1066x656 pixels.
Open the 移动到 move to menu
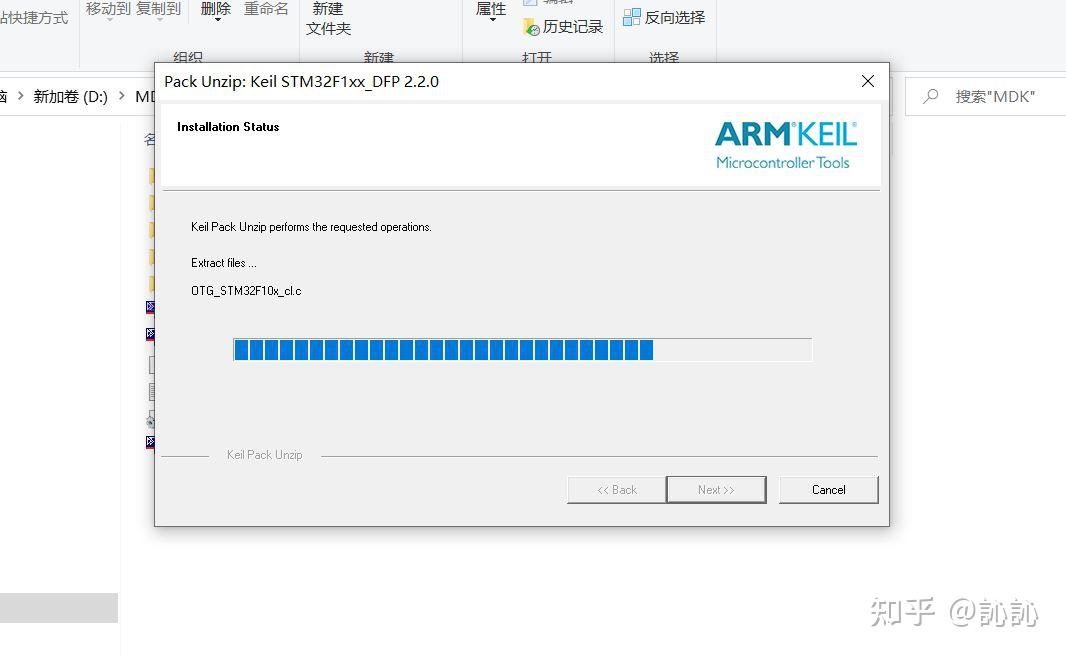(x=108, y=10)
